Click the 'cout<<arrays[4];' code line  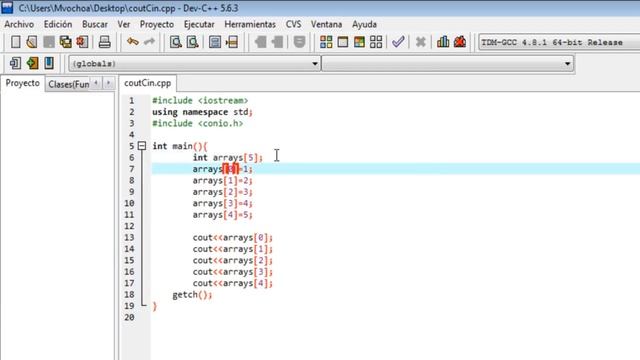click(x=233, y=283)
